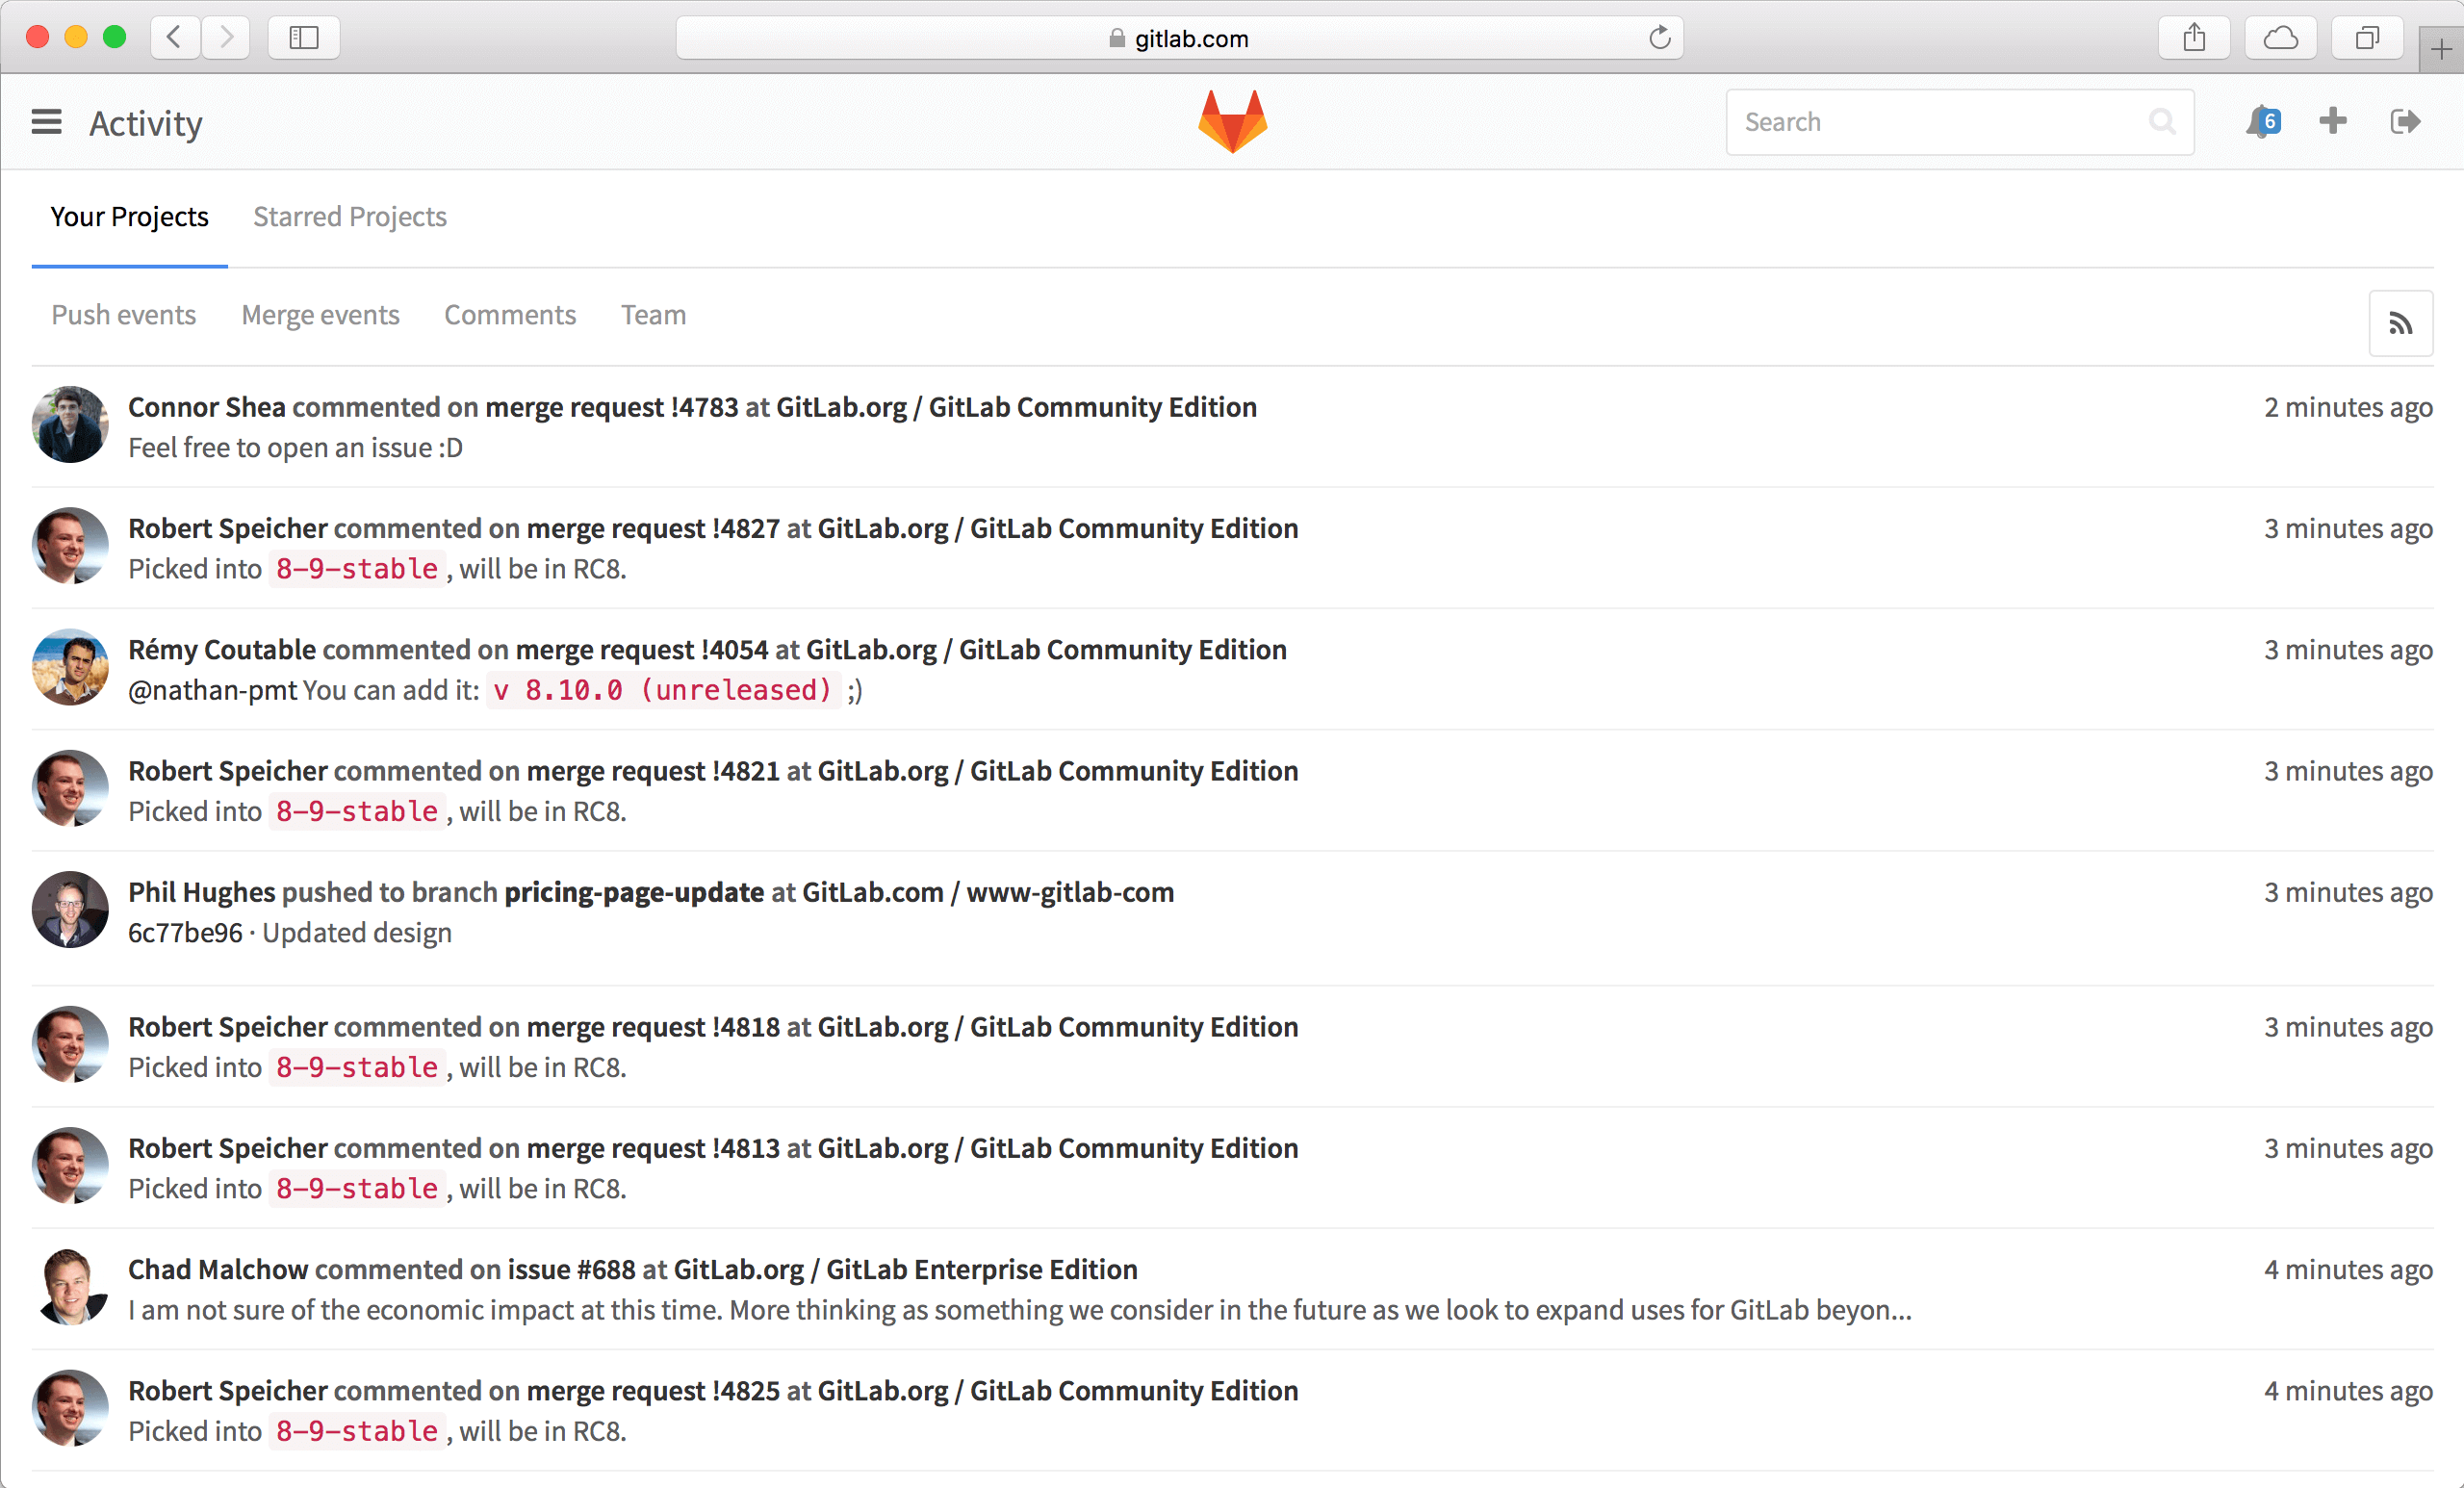The width and height of the screenshot is (2464, 1488).
Task: Reload the page in the address bar
Action: pos(1659,38)
